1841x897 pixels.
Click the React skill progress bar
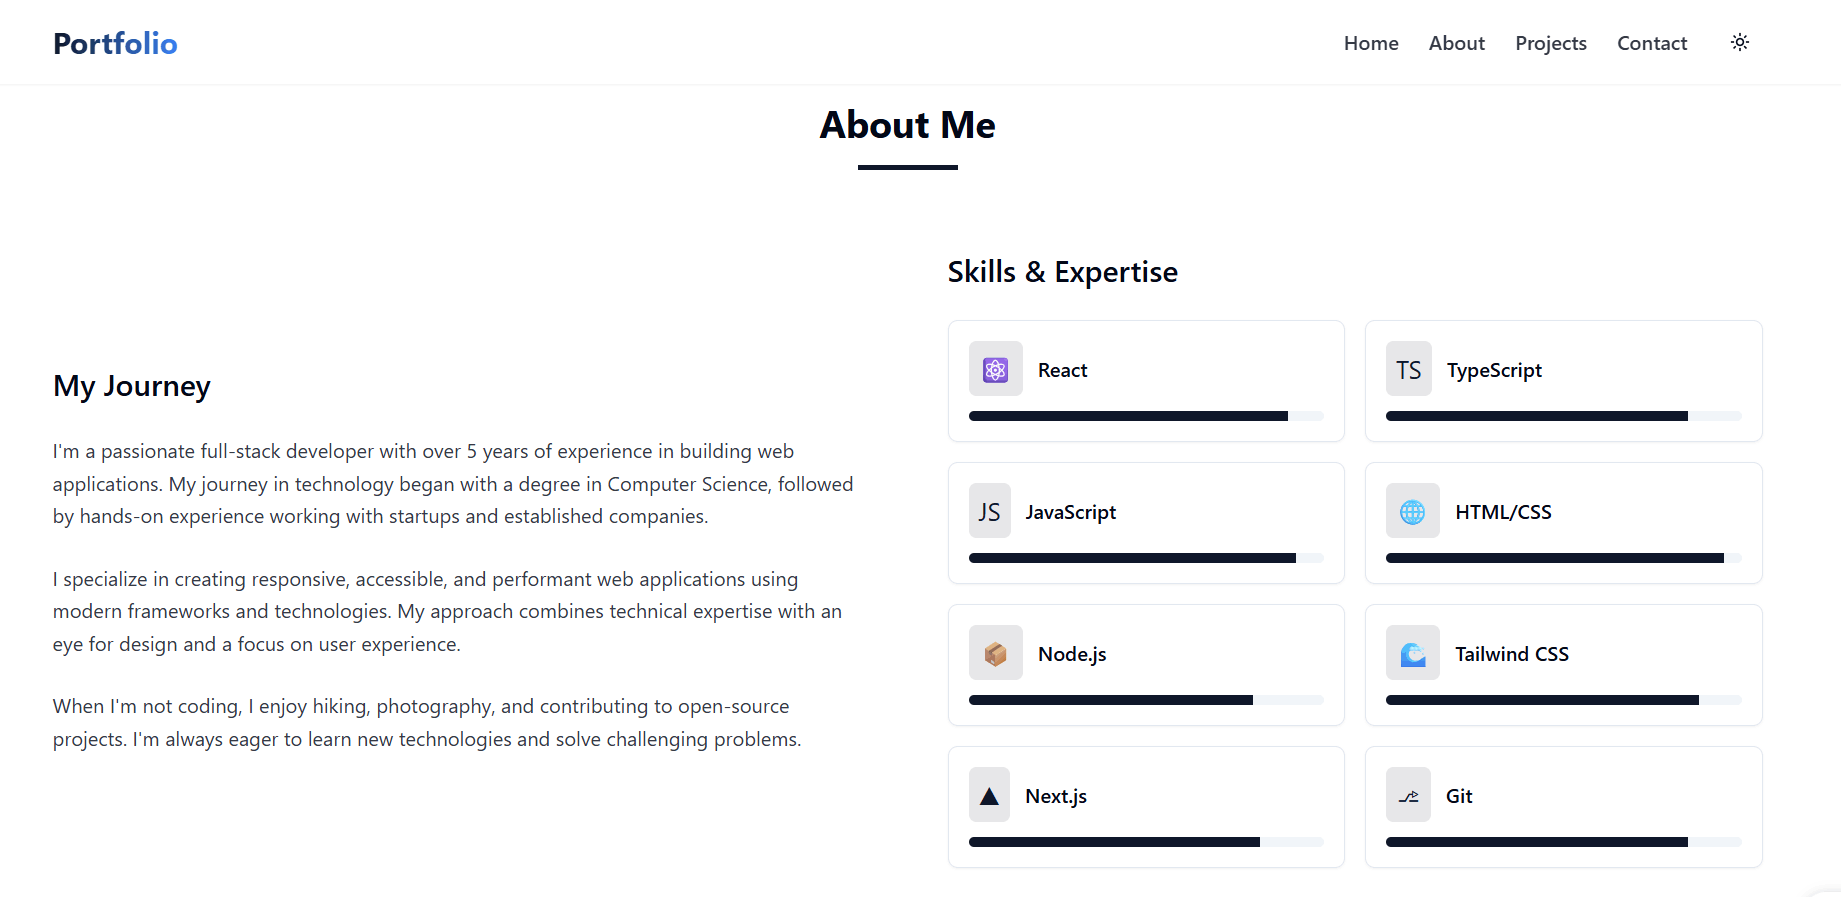tap(1146, 416)
